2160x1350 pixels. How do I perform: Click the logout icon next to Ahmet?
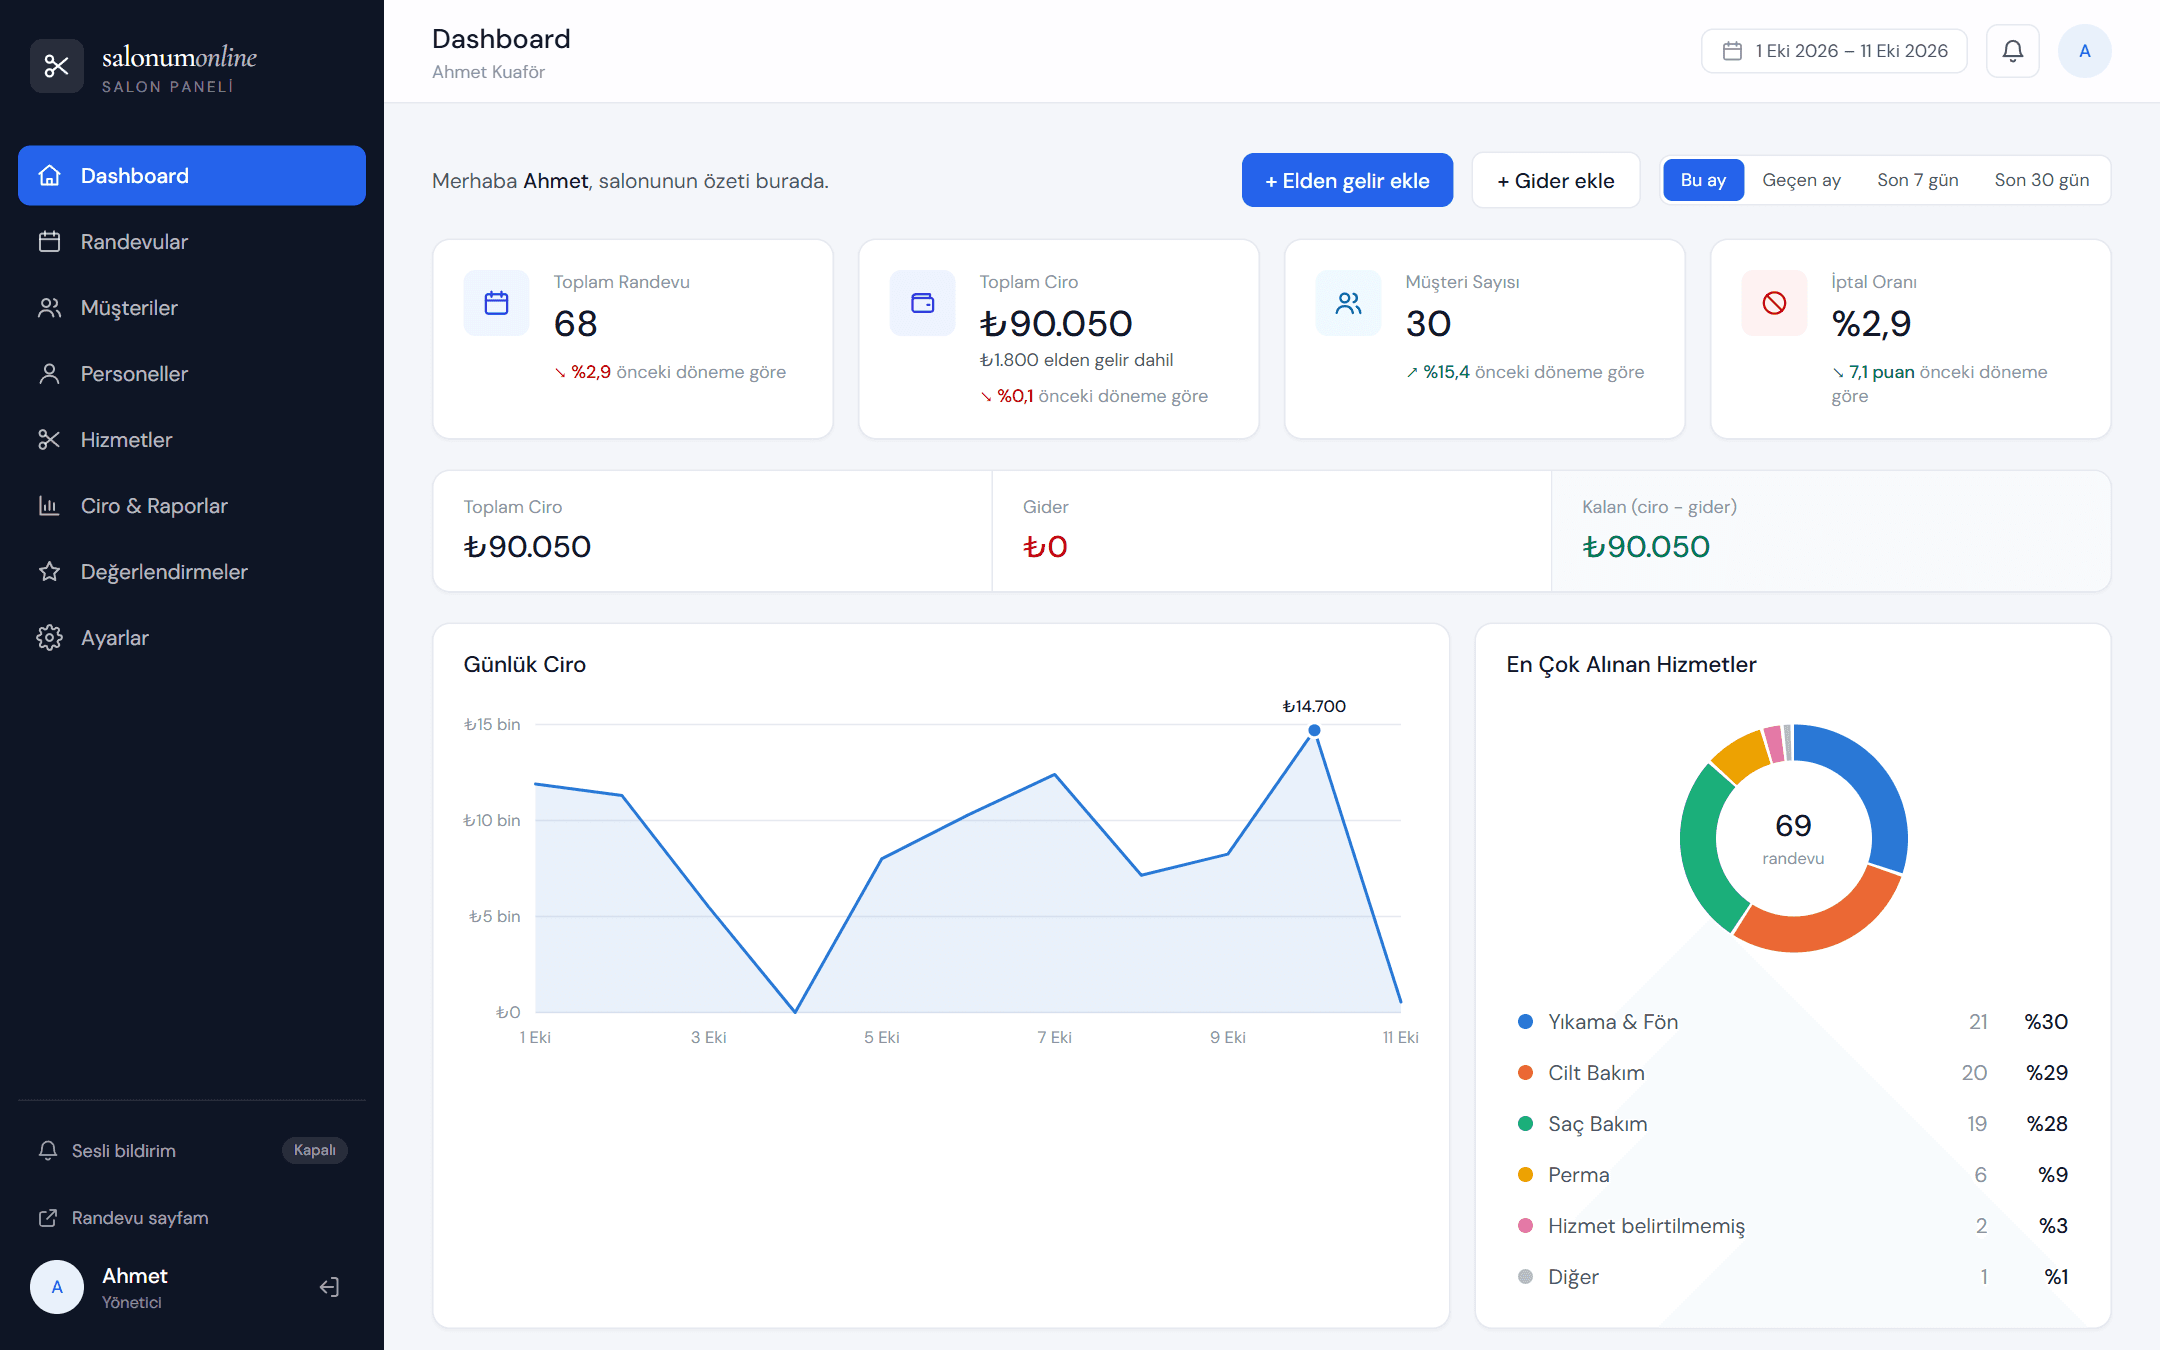tap(329, 1287)
